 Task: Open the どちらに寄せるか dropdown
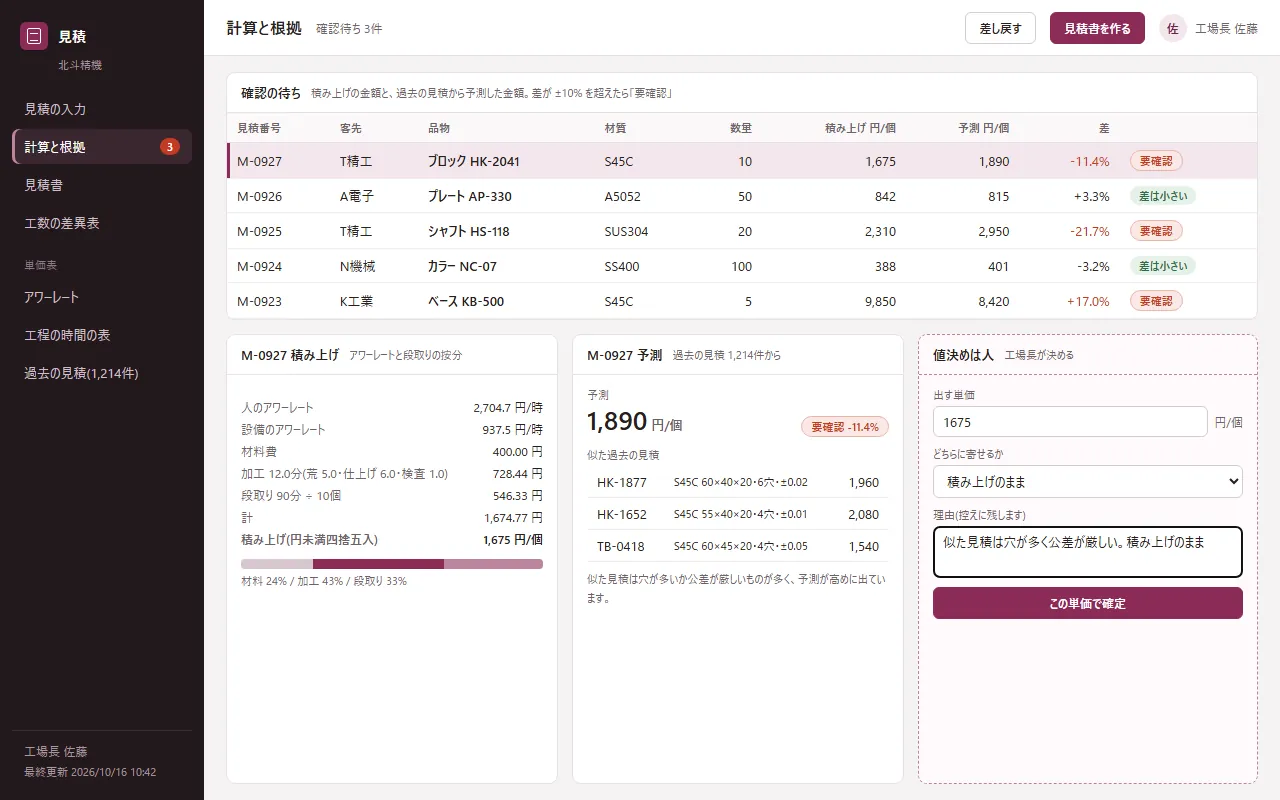(1088, 481)
